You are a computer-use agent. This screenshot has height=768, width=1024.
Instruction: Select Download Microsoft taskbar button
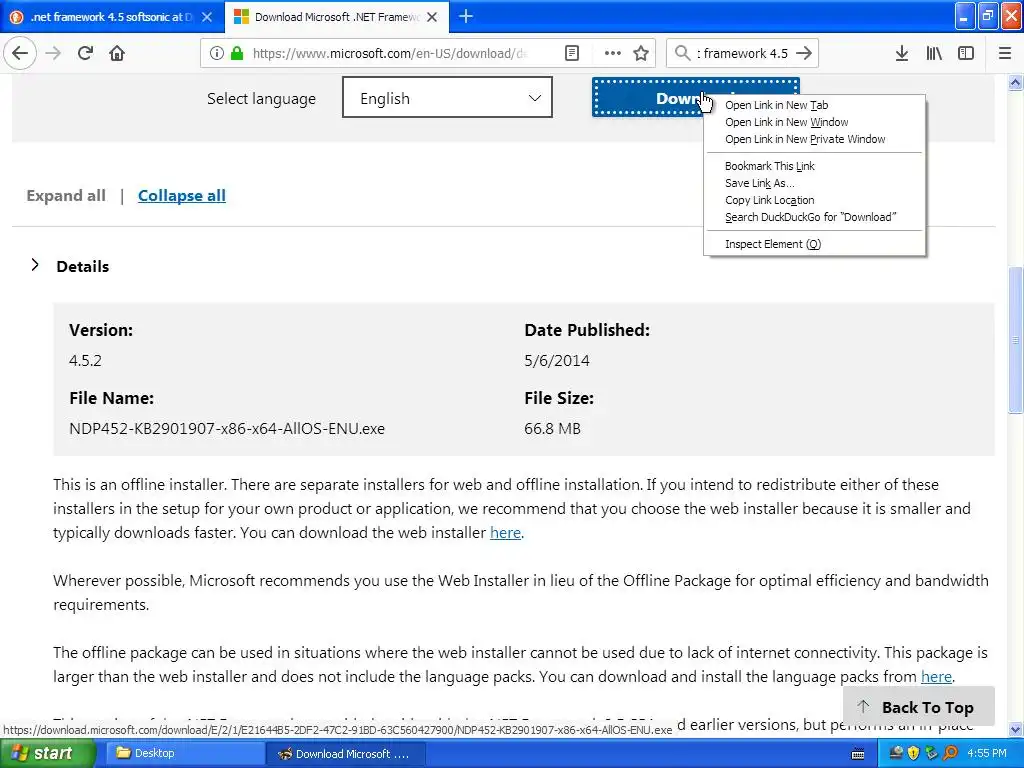[345, 754]
